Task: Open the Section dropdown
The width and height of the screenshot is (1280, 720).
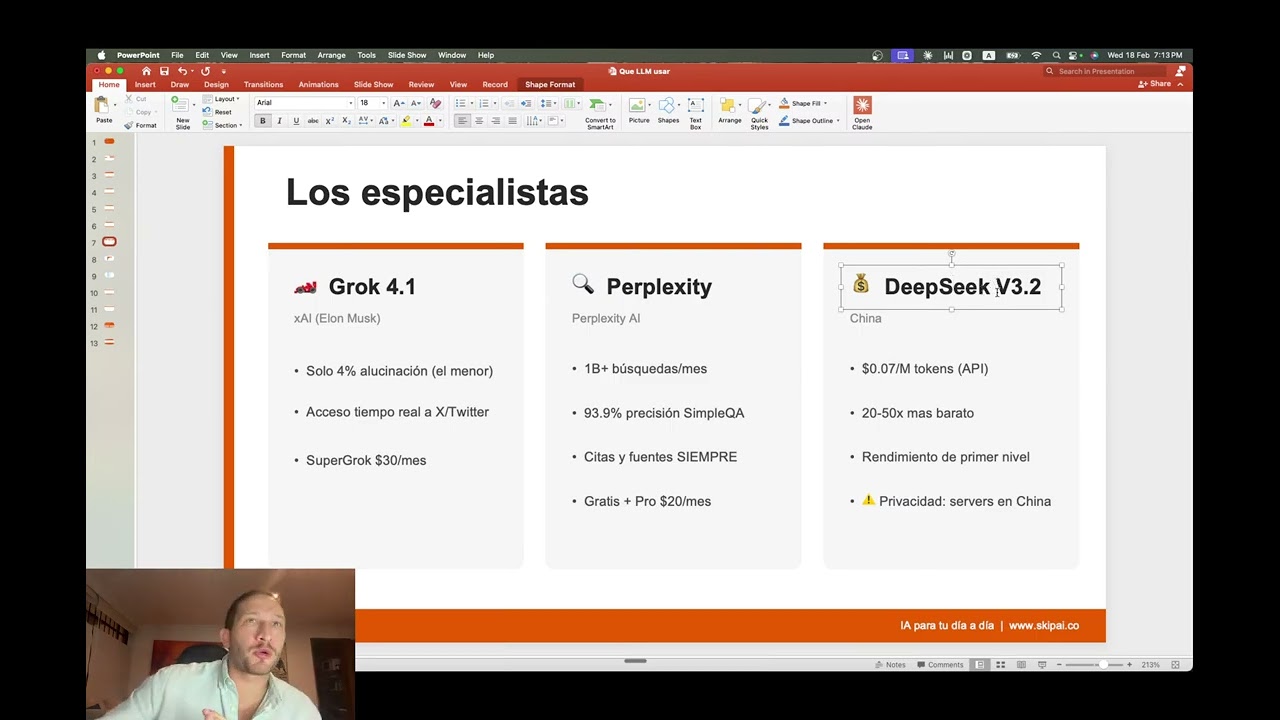Action: pos(222,125)
